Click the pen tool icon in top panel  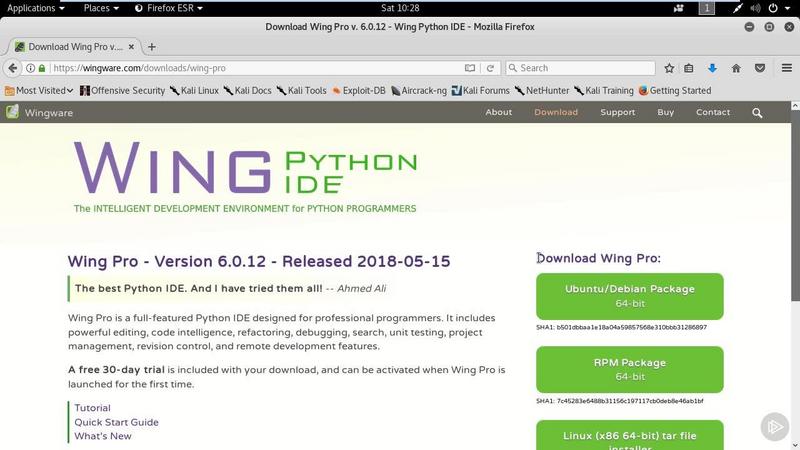[738, 8]
